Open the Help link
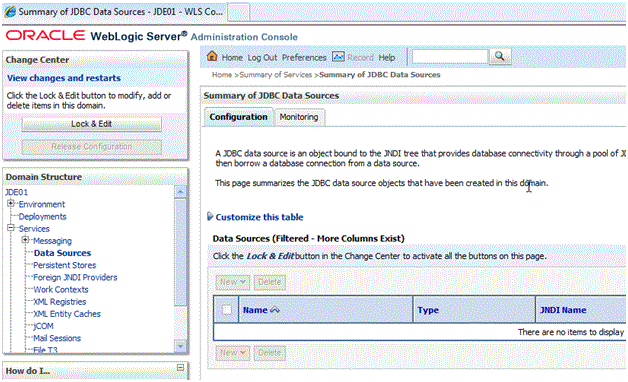 387,58
